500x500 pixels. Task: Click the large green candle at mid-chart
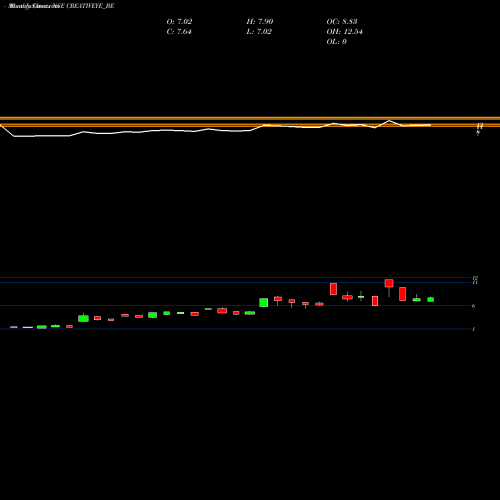[264, 303]
